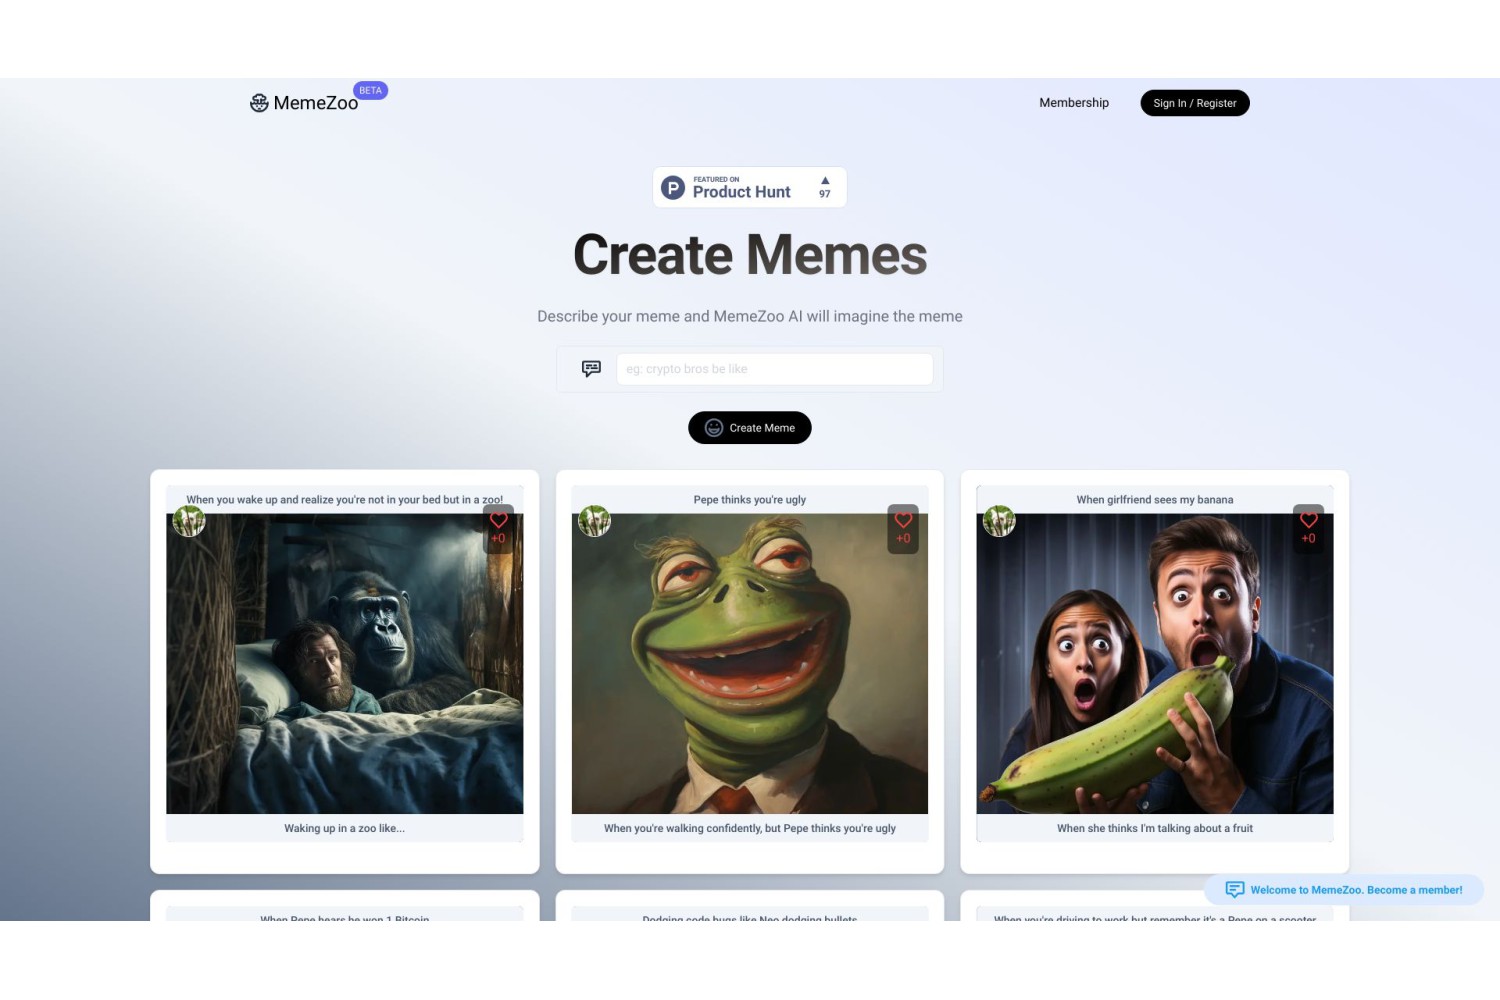Click caption 'When you're walking confidently, but Pepe thinks you're ugly'
This screenshot has width=1500, height=1000.
click(750, 828)
